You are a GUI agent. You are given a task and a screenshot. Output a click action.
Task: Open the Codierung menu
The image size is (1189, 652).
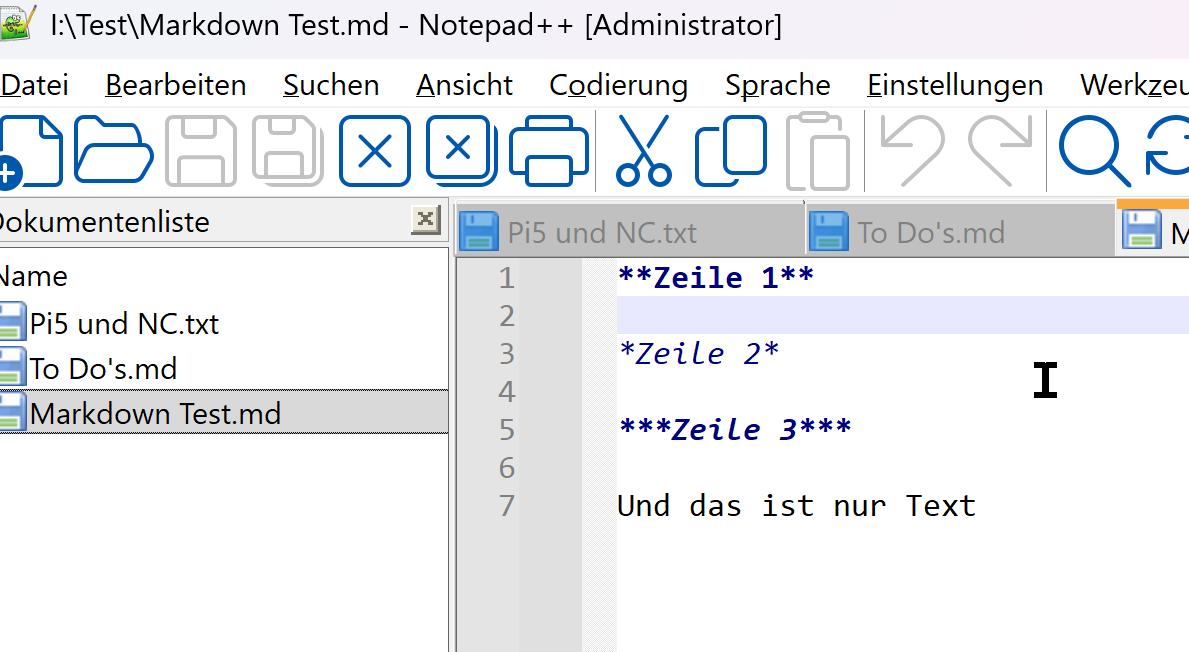(x=618, y=85)
